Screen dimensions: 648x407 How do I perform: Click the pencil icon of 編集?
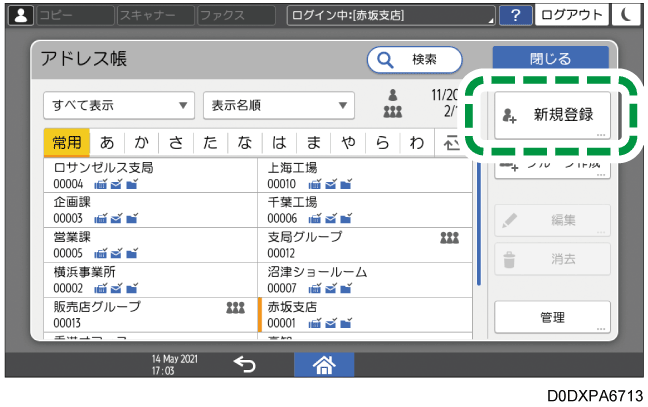(509, 220)
